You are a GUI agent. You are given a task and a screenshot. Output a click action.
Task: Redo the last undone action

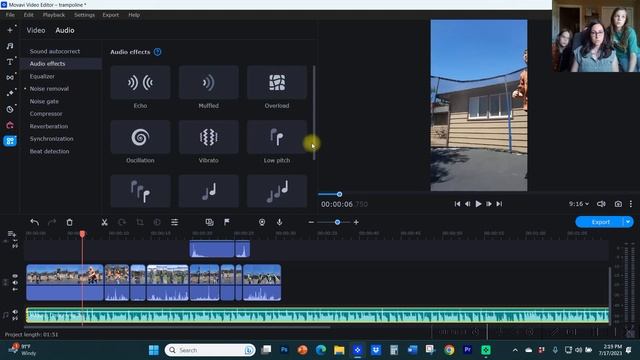tap(52, 222)
